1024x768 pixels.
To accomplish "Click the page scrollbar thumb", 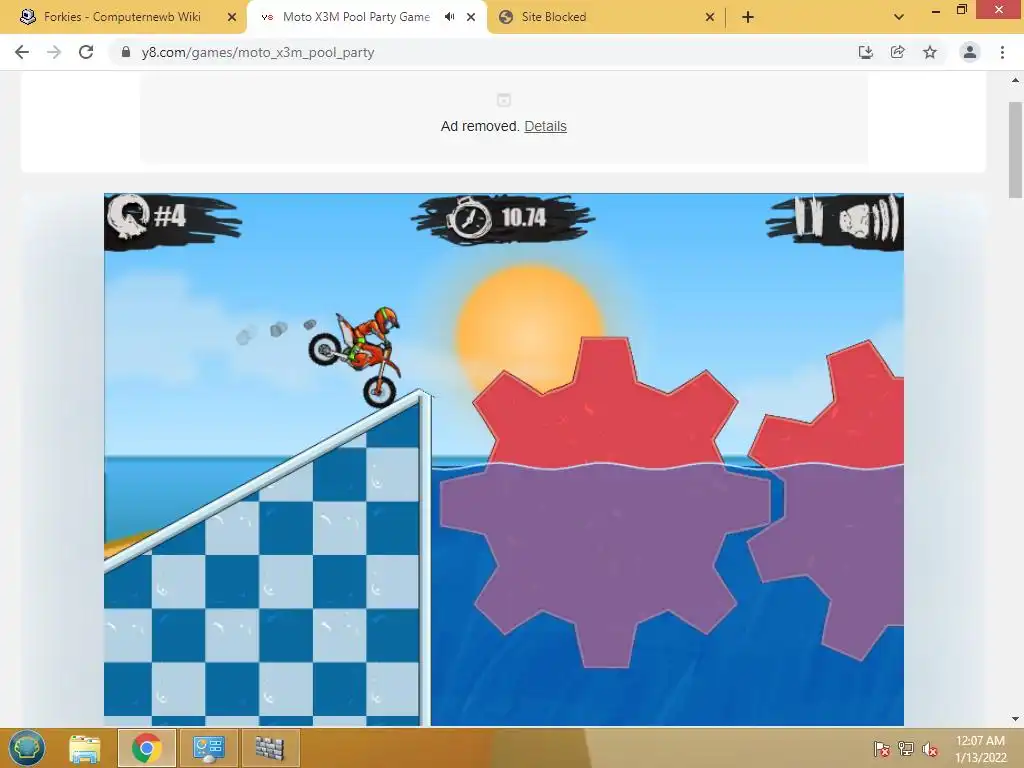I will point(1016,150).
